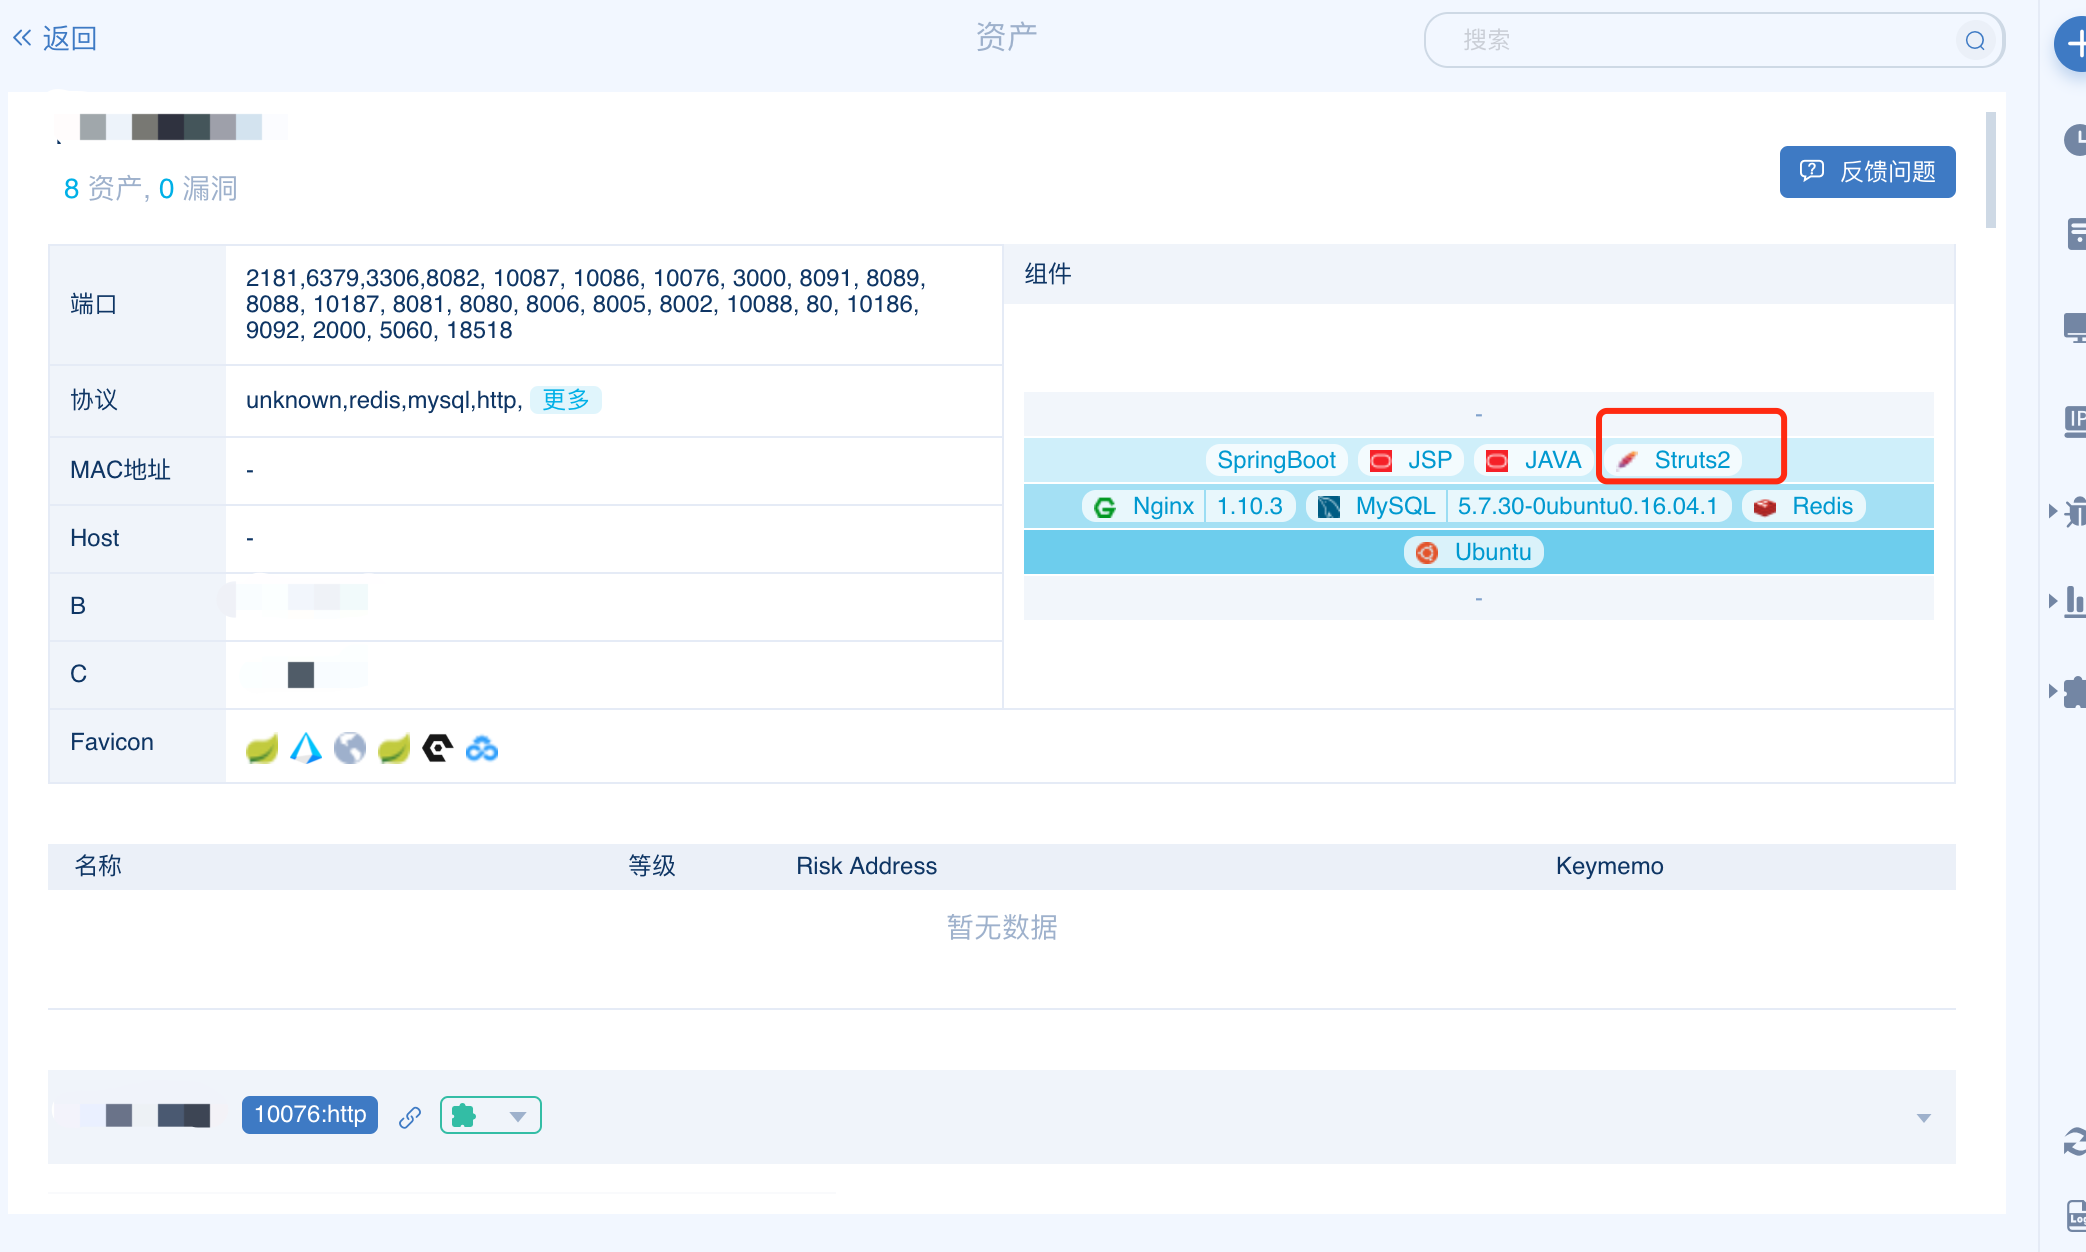The image size is (2086, 1252).
Task: Click the Risk Address column header
Action: pyautogui.click(x=866, y=866)
